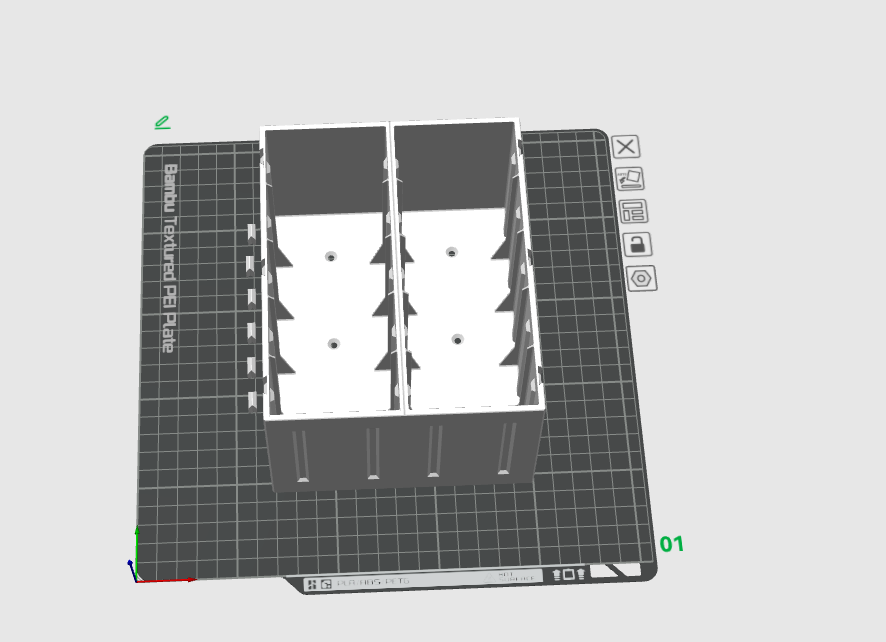Select the two-compartment box model
886x642 pixels.
coord(401,305)
